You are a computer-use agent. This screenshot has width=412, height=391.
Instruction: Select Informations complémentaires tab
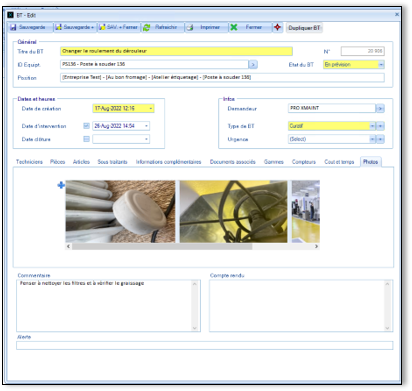(168, 162)
